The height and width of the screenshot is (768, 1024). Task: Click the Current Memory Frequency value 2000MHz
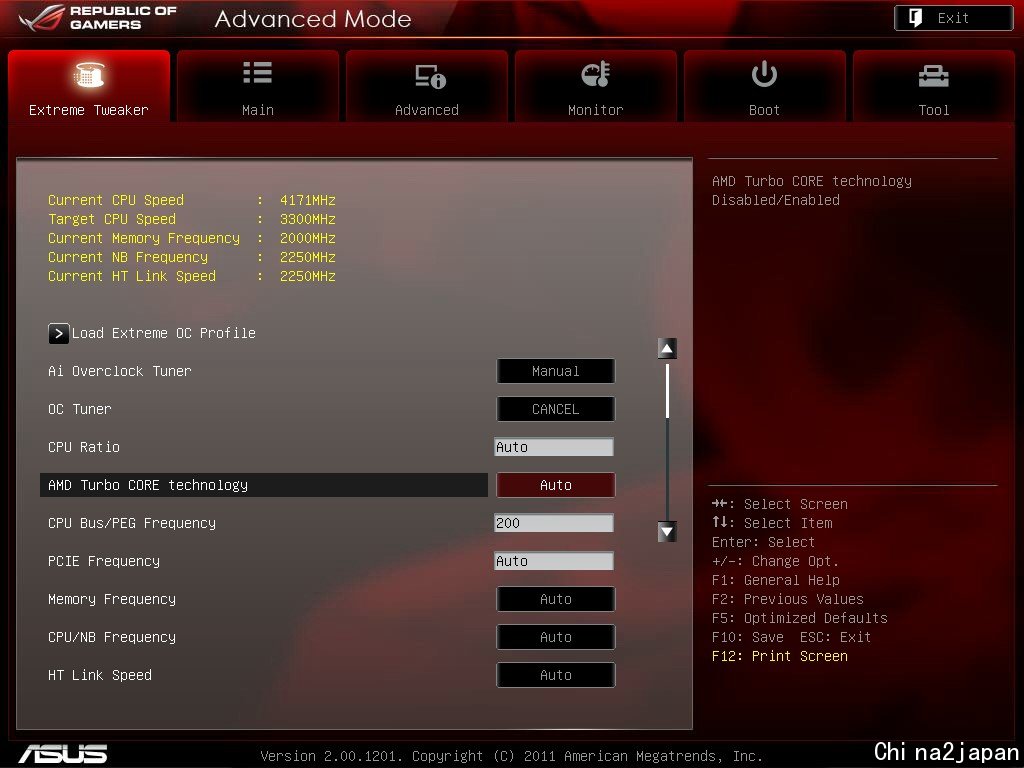[x=308, y=238]
